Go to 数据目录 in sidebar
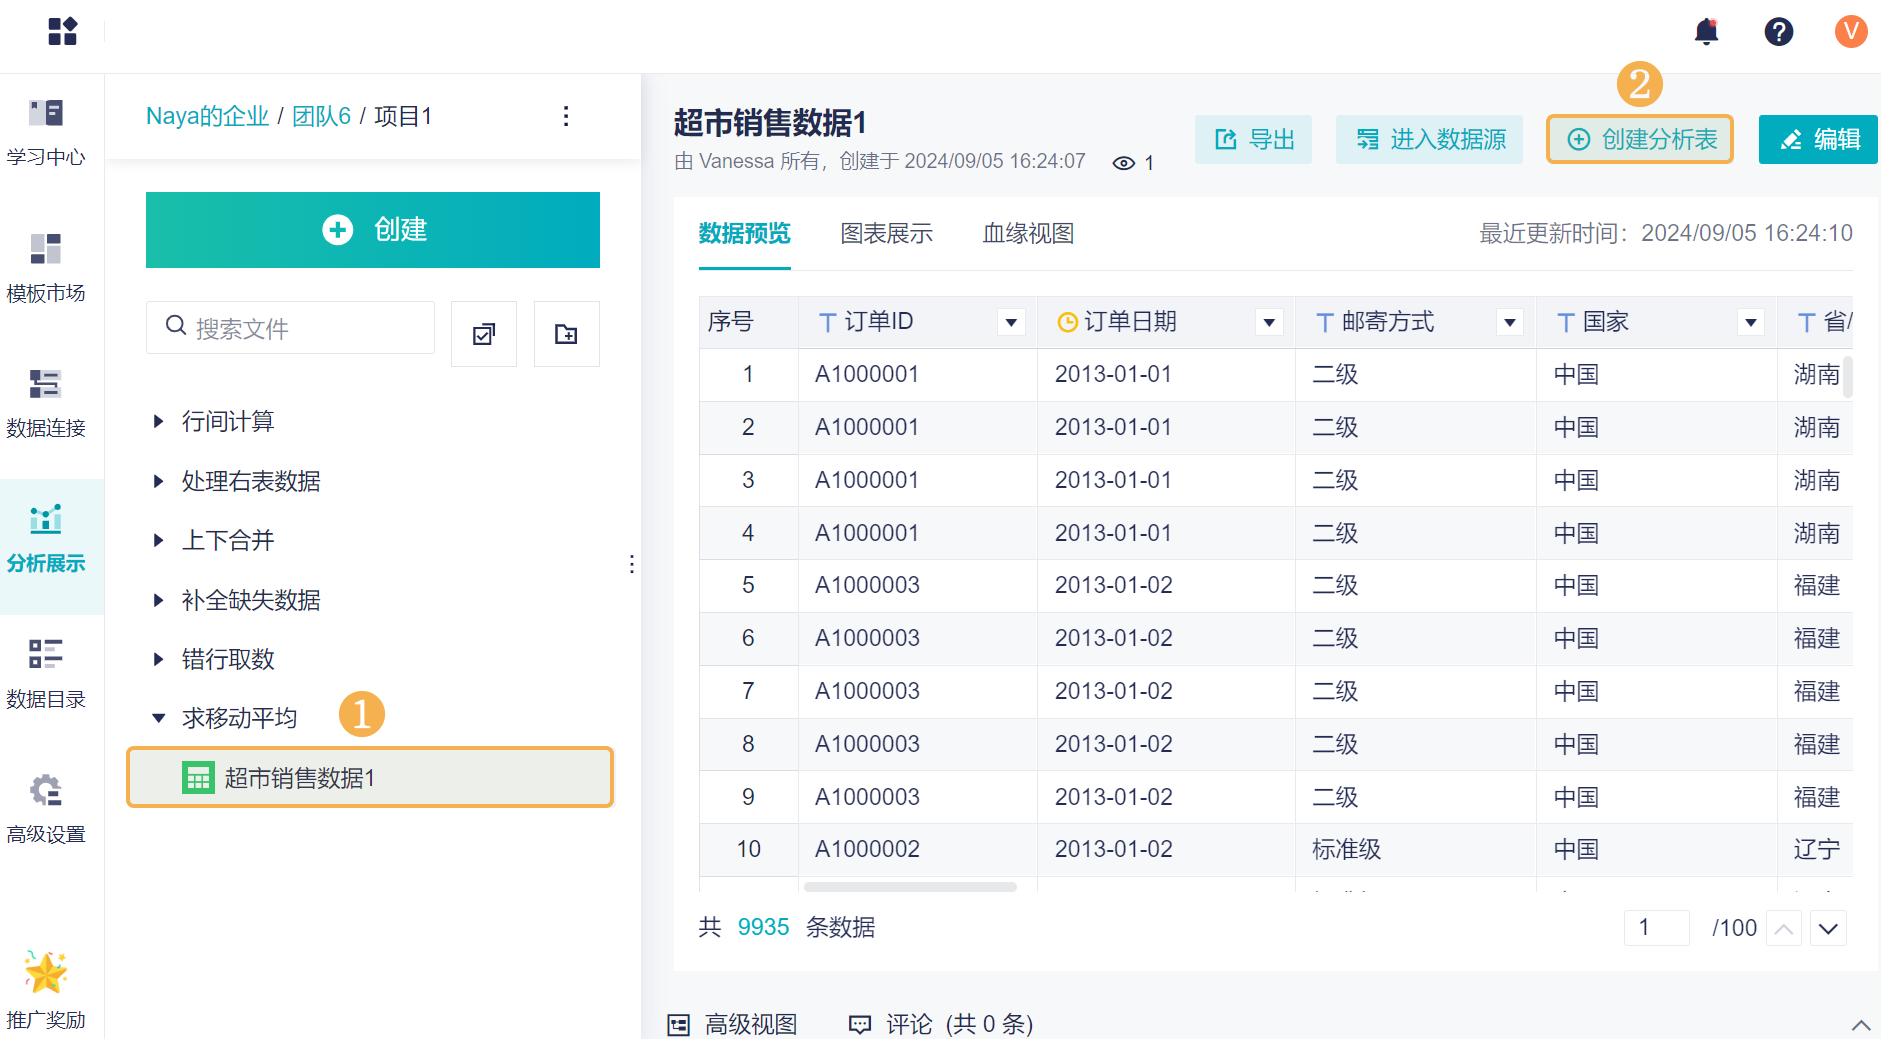The image size is (1881, 1039). point(46,673)
